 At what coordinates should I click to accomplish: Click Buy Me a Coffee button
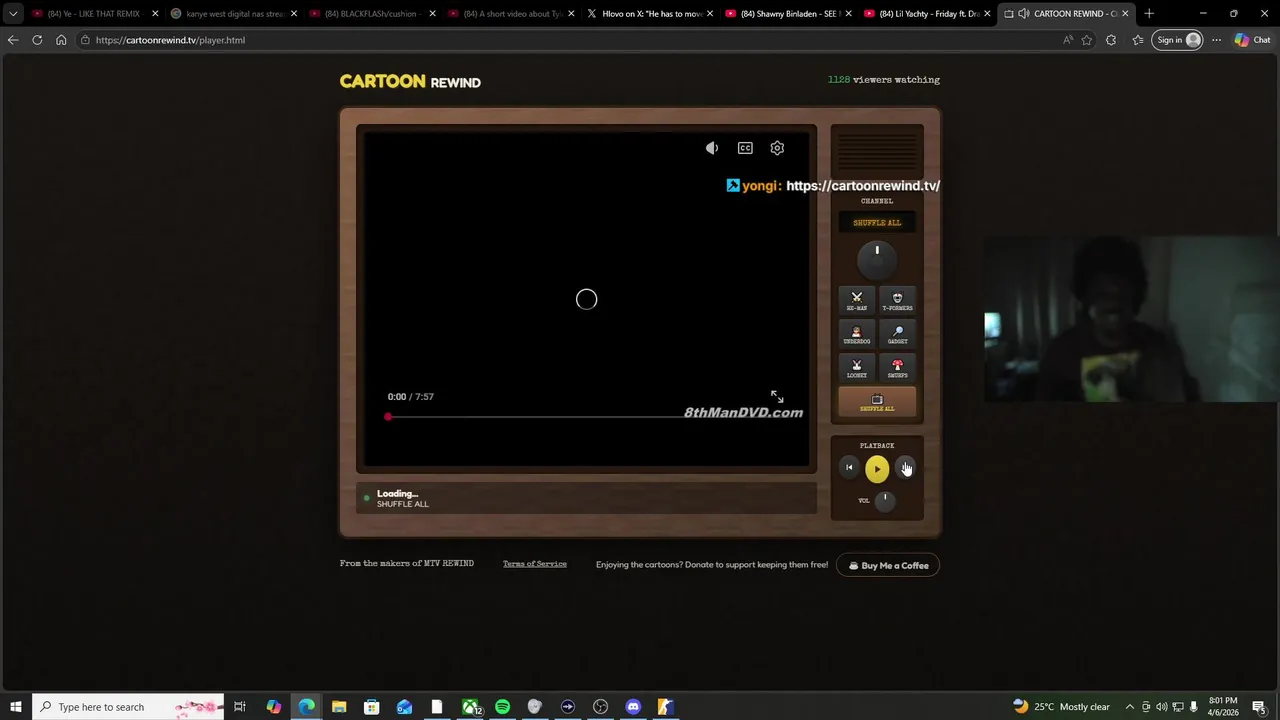888,565
